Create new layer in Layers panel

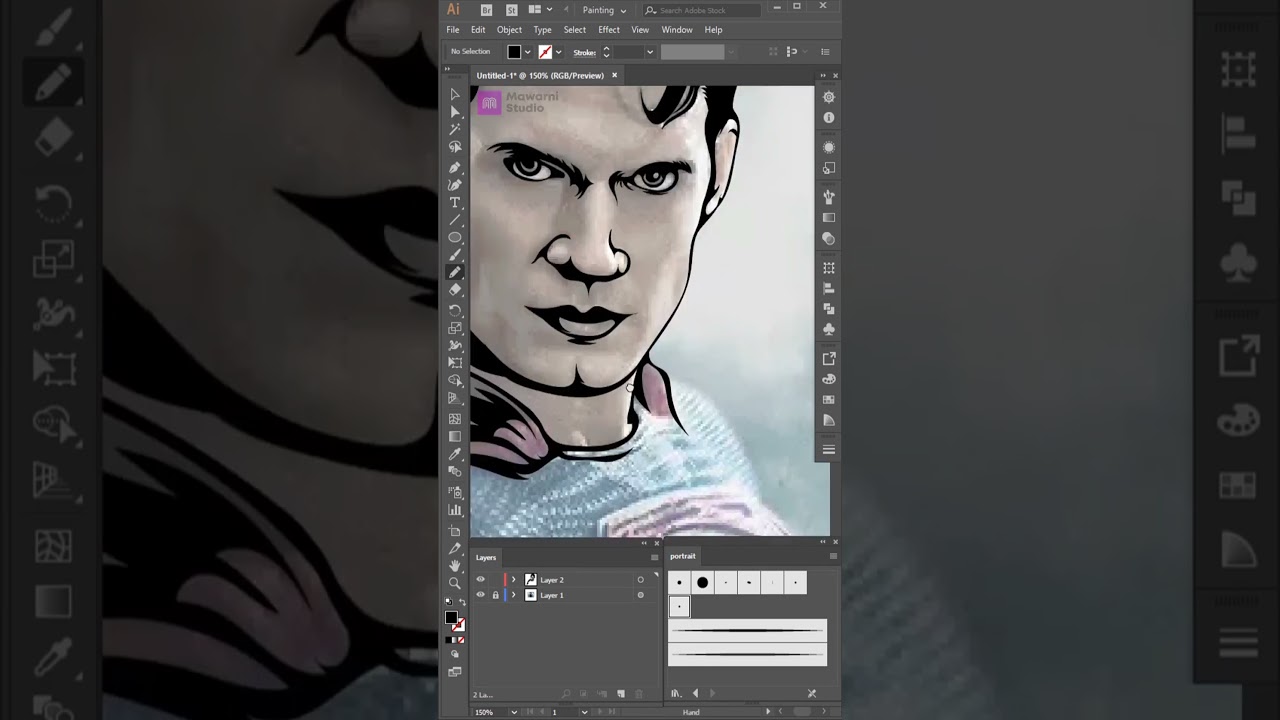coord(621,694)
